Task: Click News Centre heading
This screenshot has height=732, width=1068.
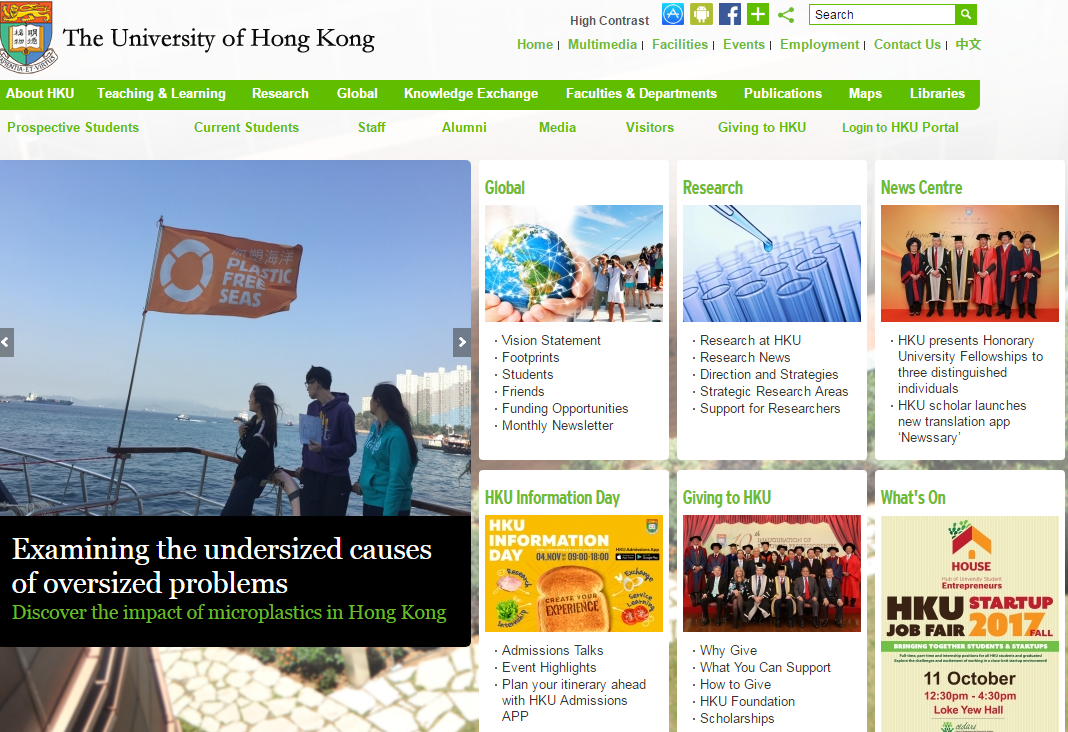Action: coord(921,187)
